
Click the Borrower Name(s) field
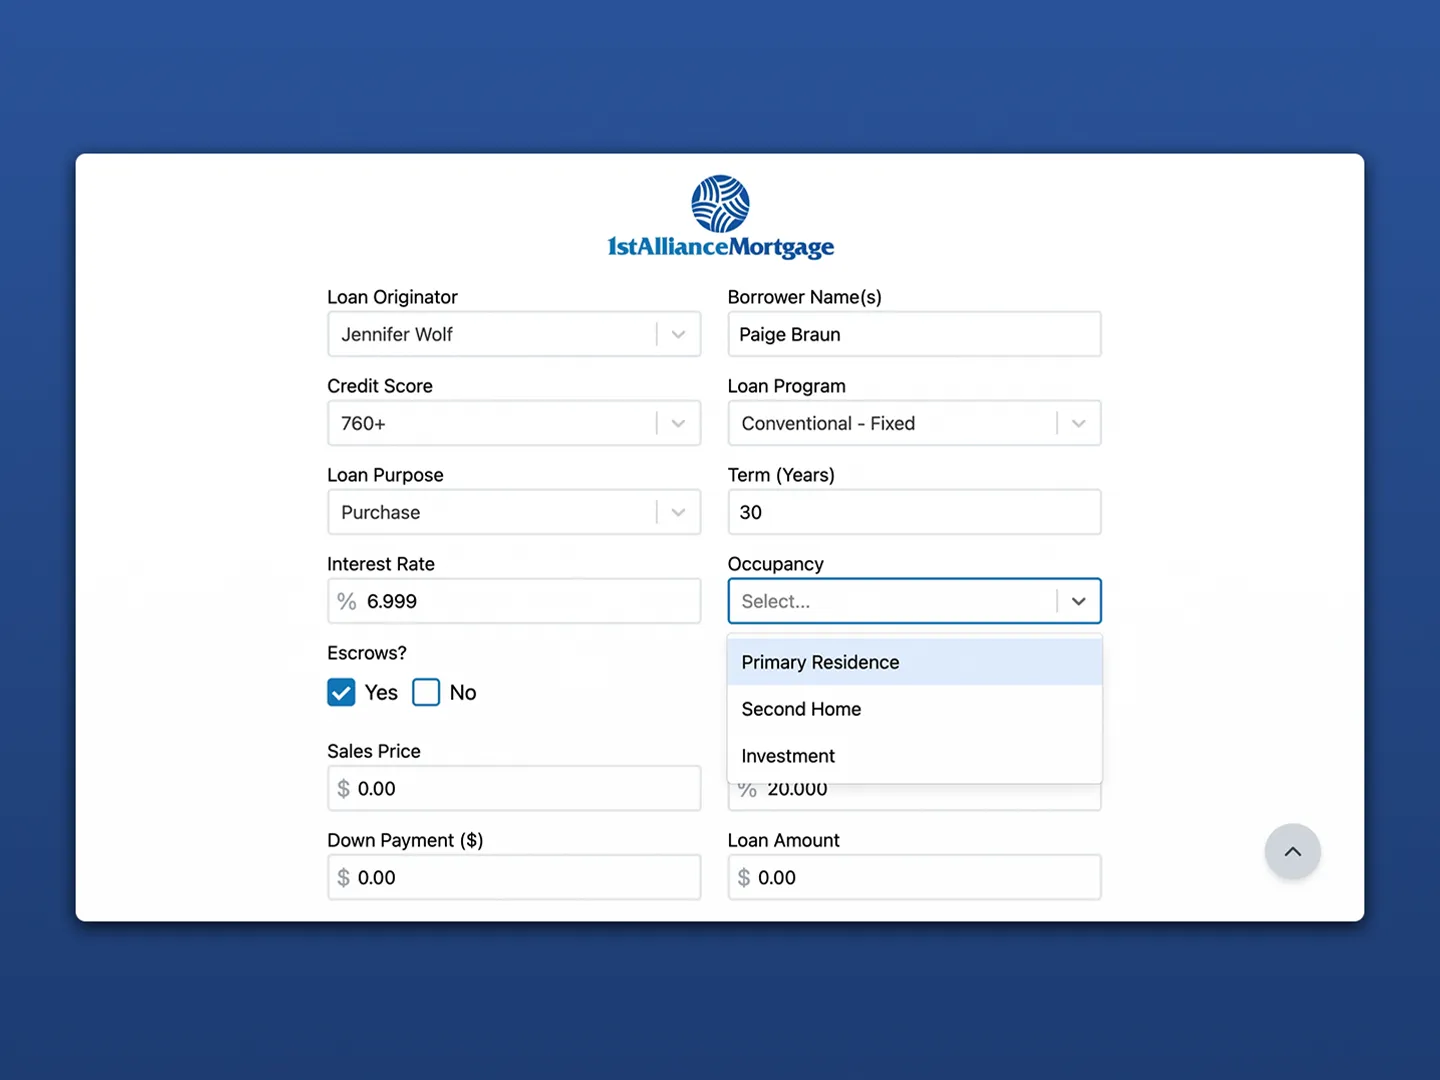(914, 335)
